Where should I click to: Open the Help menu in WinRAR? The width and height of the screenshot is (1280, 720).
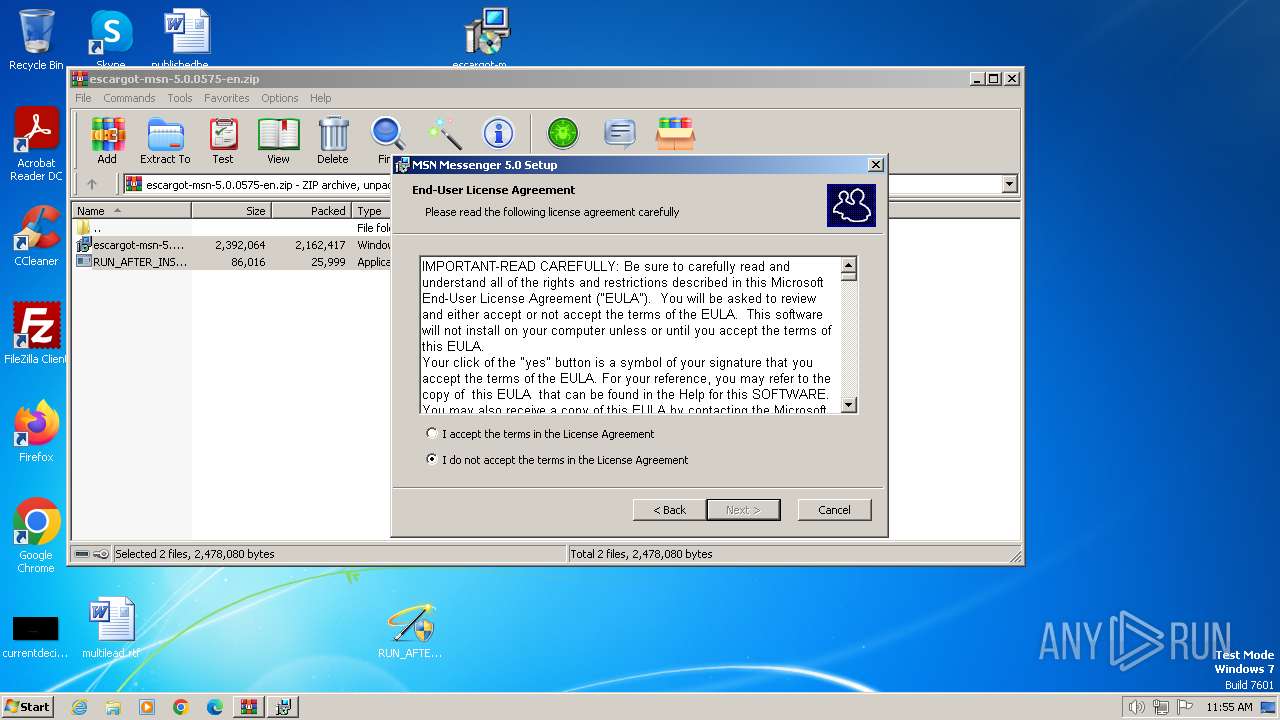[x=320, y=98]
